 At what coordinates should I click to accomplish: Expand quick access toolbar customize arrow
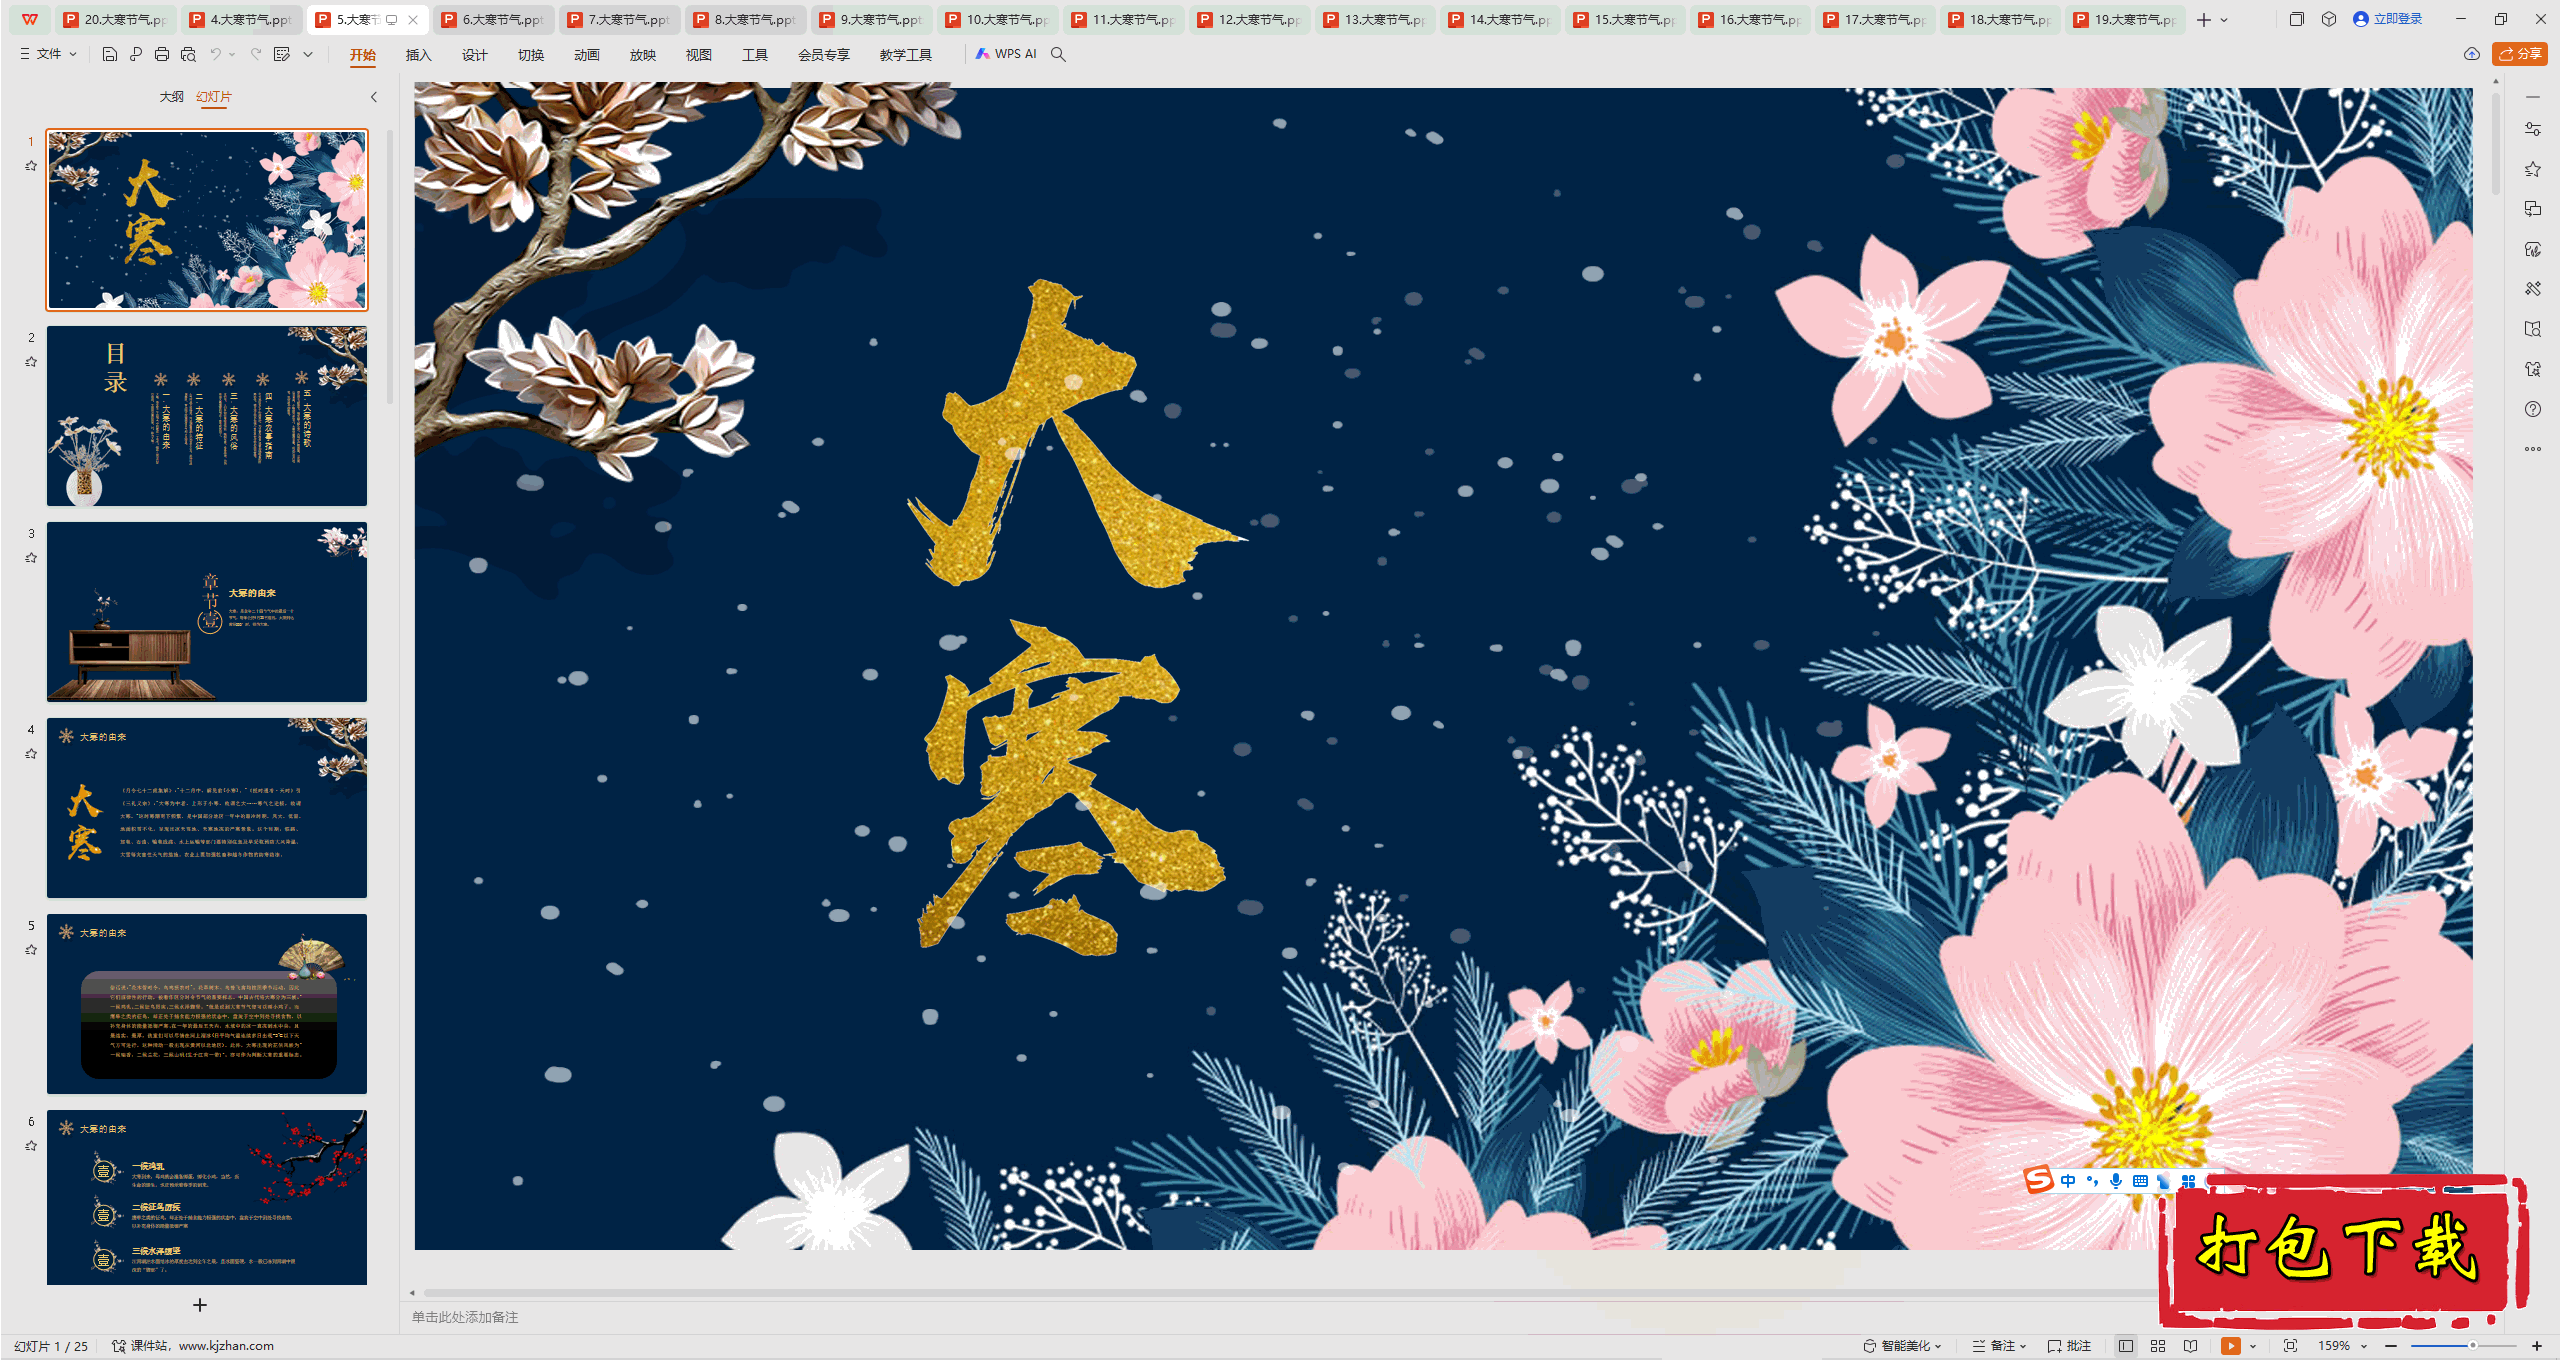point(308,54)
